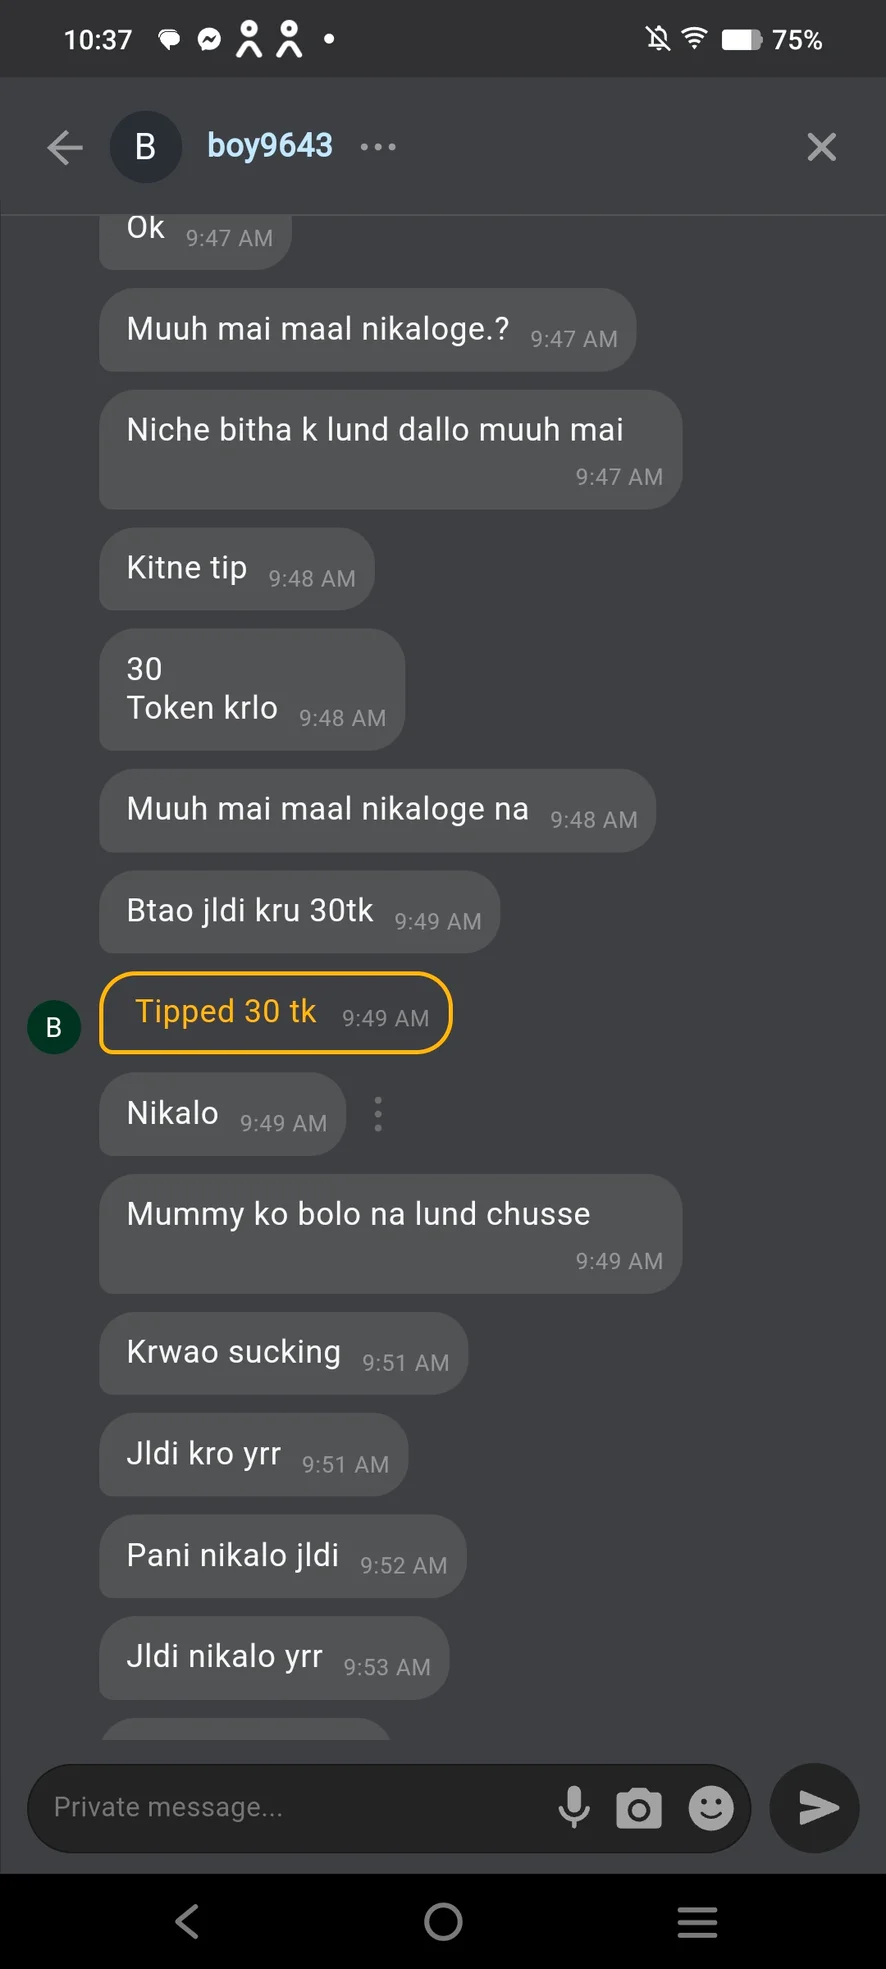Tap the green B sender avatar
886x1969 pixels.
click(x=54, y=1027)
